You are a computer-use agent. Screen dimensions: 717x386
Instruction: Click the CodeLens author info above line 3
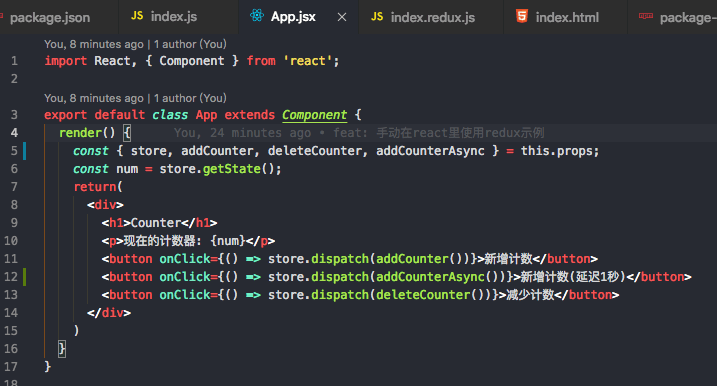coord(135,98)
